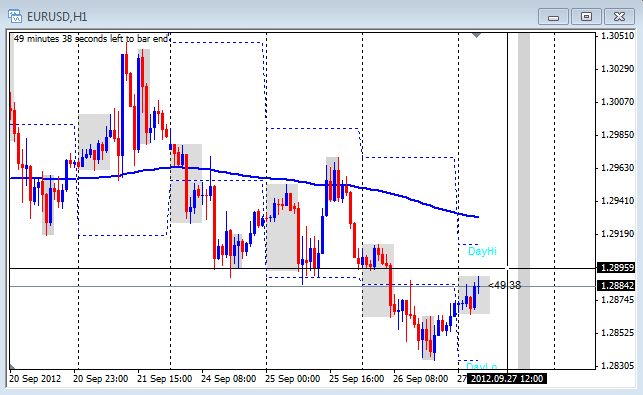Click the 20 Sep 2012 time axis label
The width and height of the screenshot is (643, 395).
pos(35,378)
